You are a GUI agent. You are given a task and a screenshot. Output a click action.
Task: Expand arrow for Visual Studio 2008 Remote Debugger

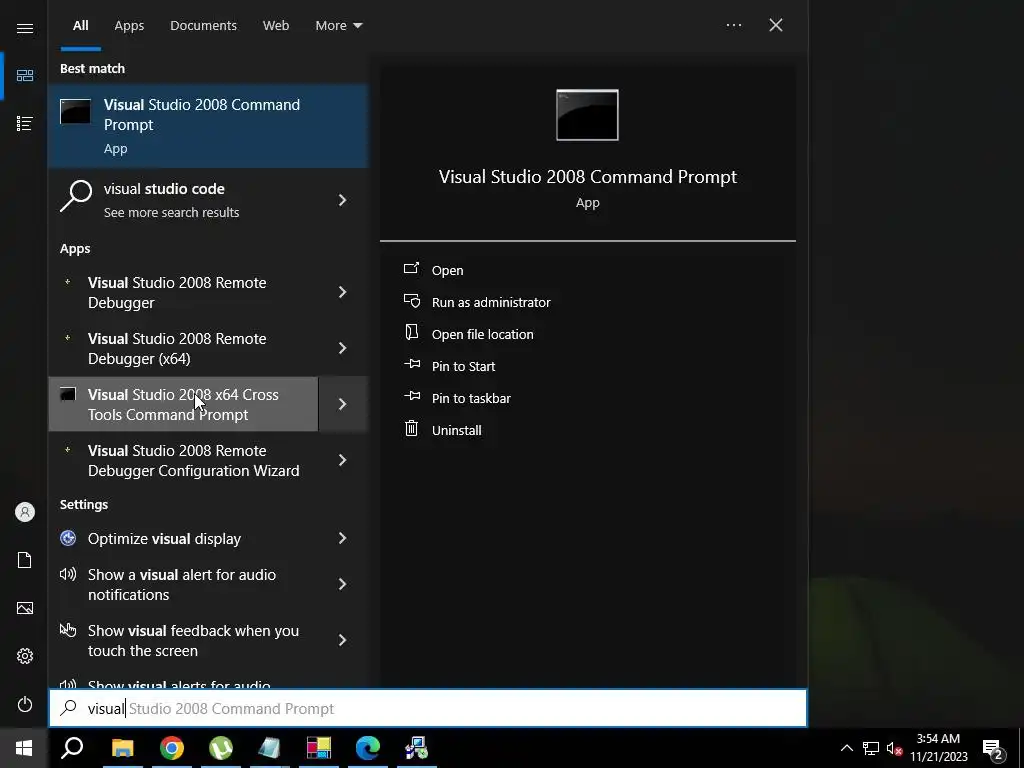point(342,293)
